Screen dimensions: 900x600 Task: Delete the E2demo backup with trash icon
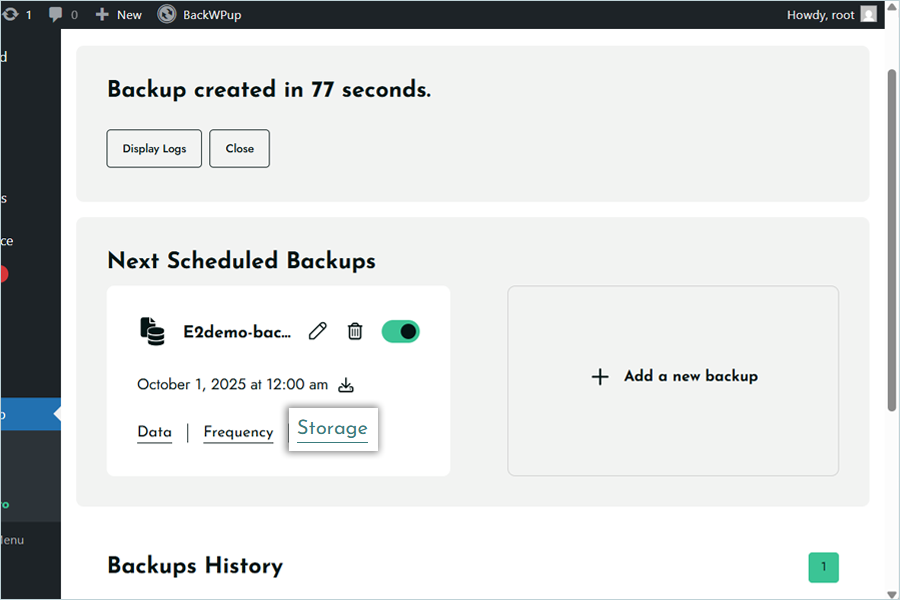[355, 332]
